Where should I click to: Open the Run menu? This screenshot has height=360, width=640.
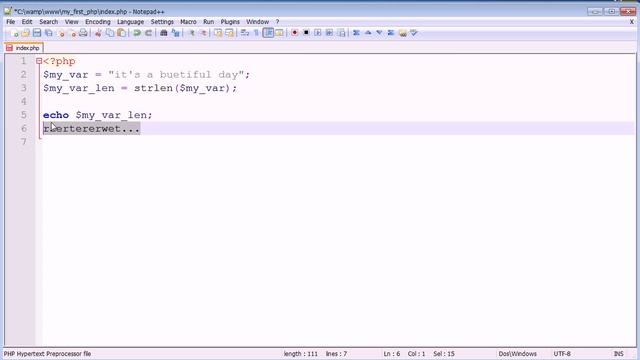tap(209, 22)
